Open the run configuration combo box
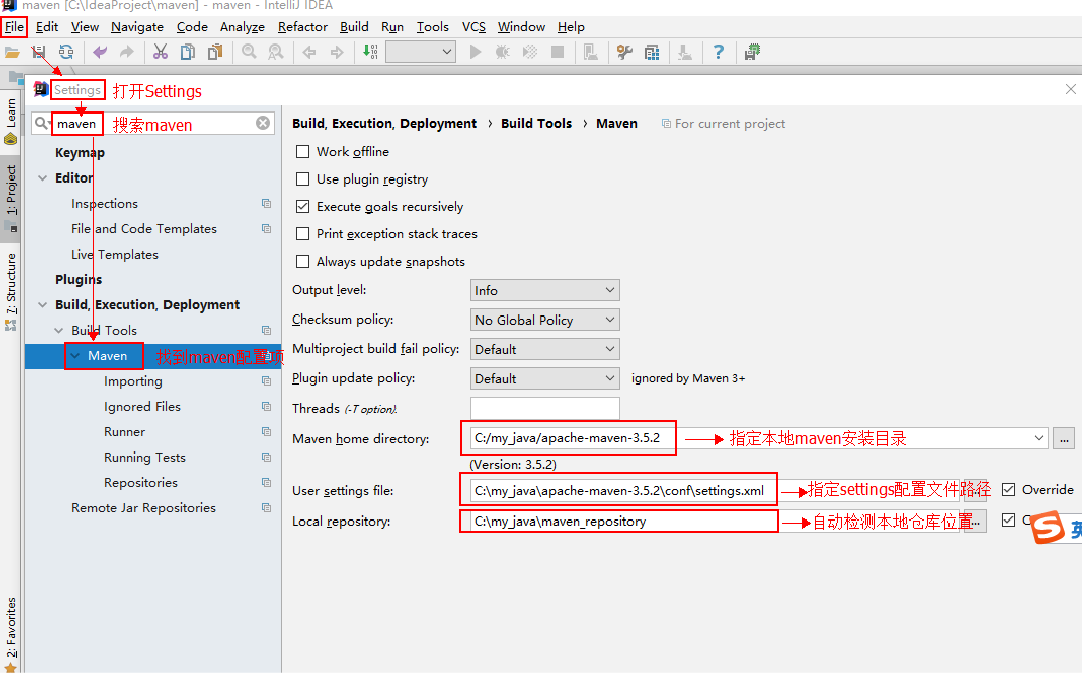The width and height of the screenshot is (1082, 676). pos(420,52)
